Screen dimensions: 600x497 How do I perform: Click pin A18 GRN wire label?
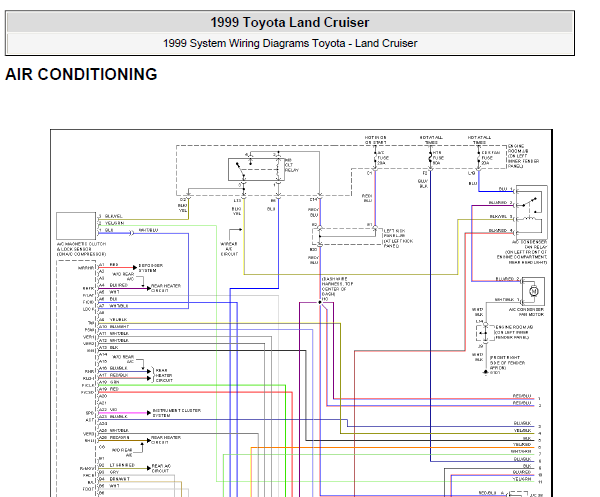pos(114,382)
